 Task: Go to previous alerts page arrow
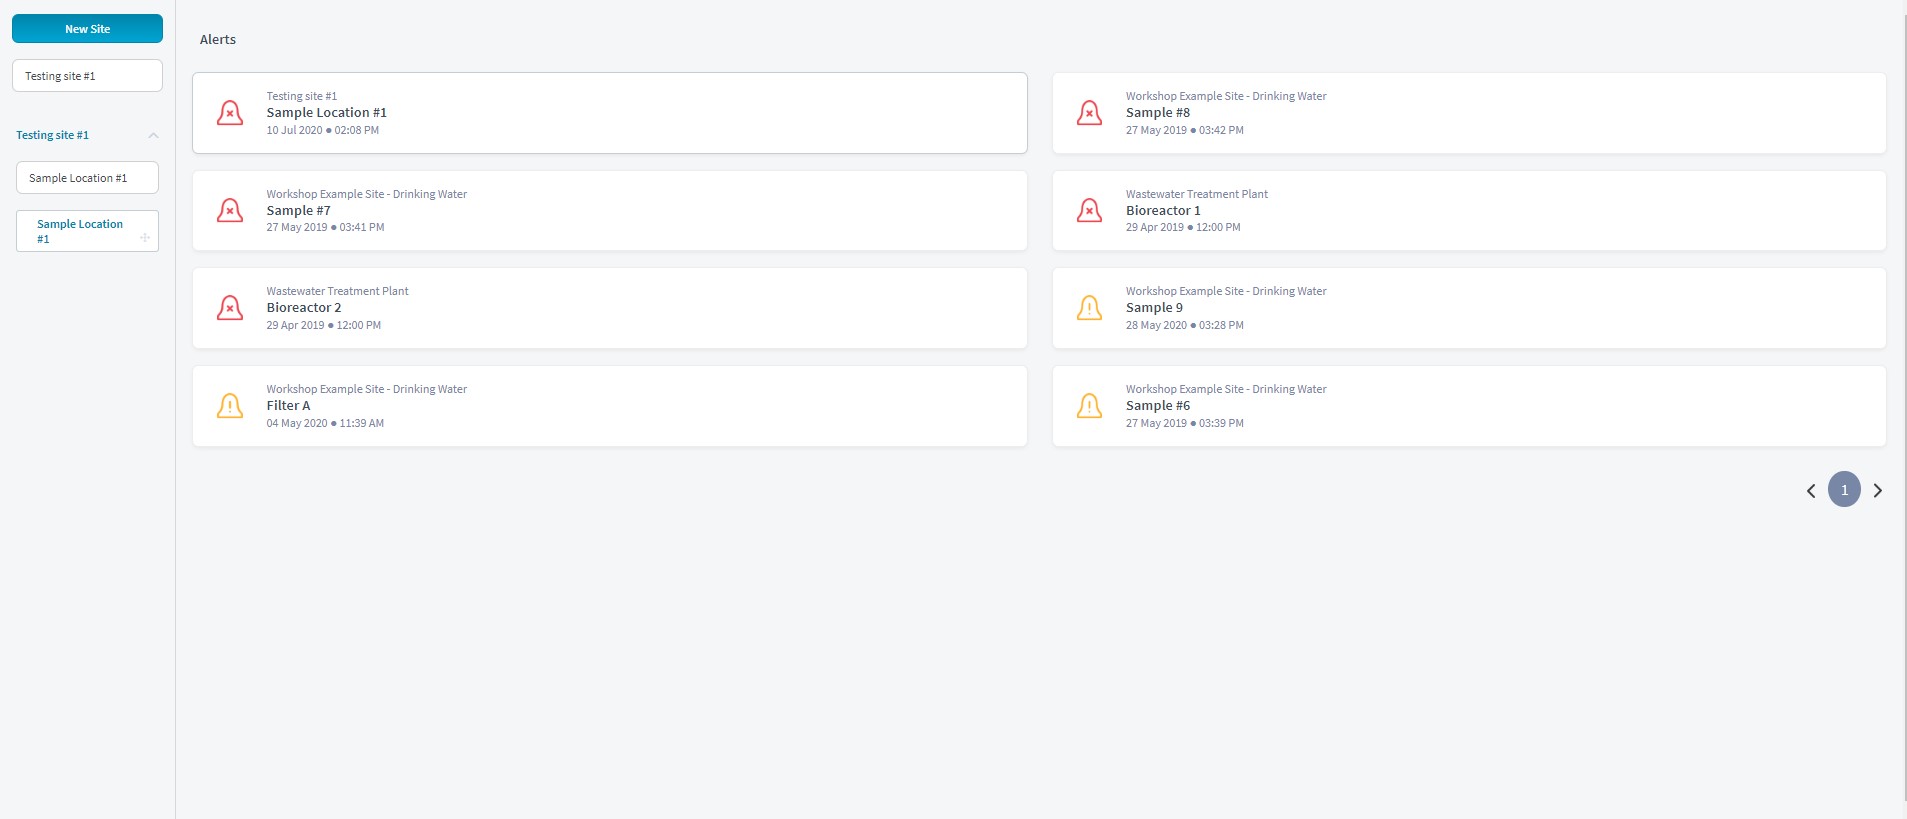pyautogui.click(x=1811, y=490)
